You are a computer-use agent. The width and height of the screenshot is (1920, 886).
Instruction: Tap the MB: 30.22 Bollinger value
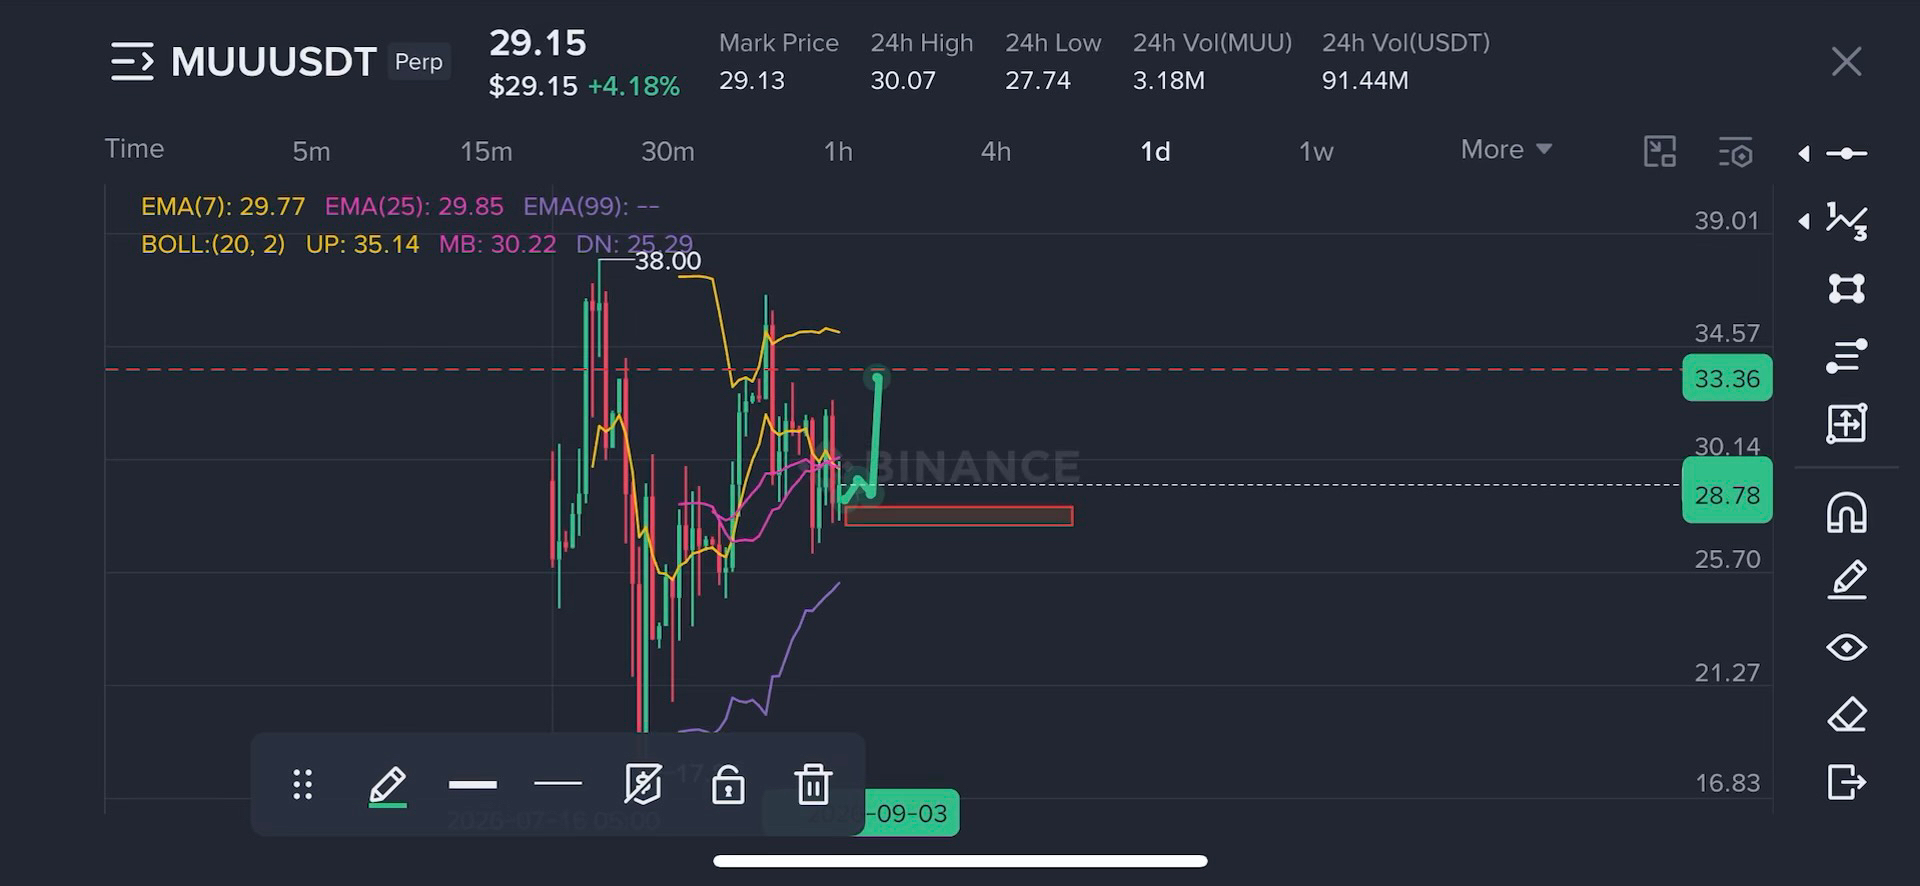(x=497, y=244)
